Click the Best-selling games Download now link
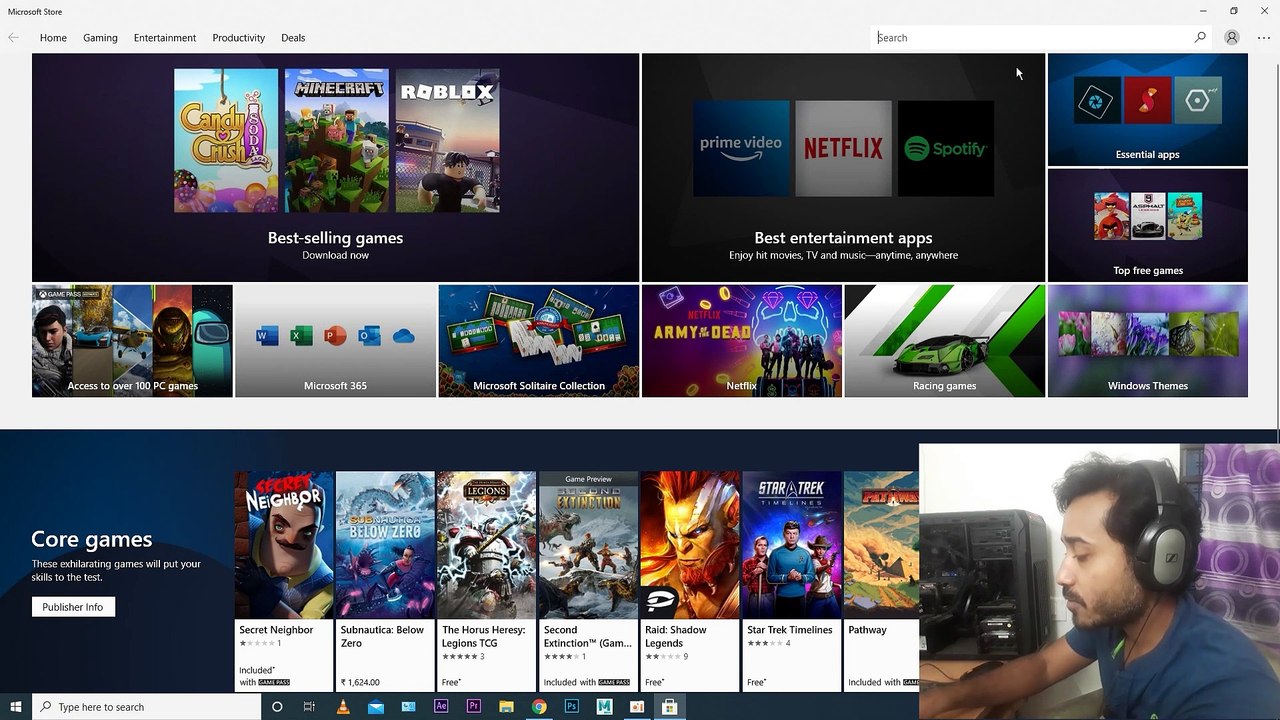Viewport: 1280px width, 720px height. tap(335, 255)
